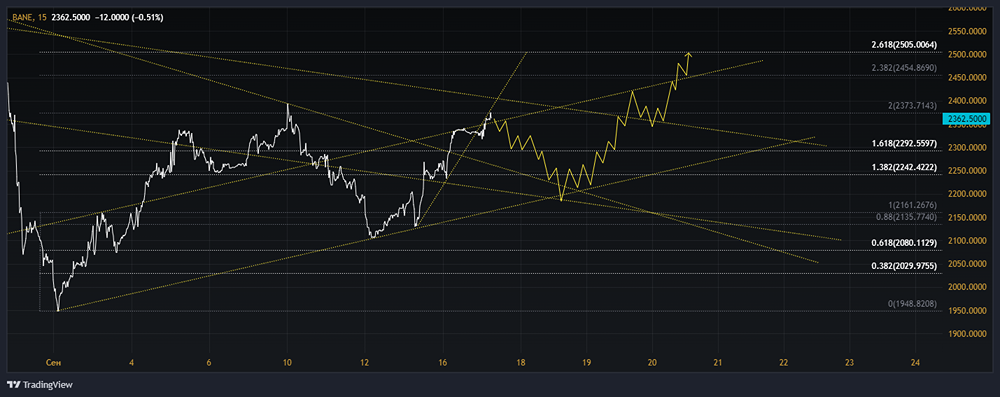Click the 2362.5000 last price in chart header
Image resolution: width=1000 pixels, height=397 pixels.
point(71,18)
